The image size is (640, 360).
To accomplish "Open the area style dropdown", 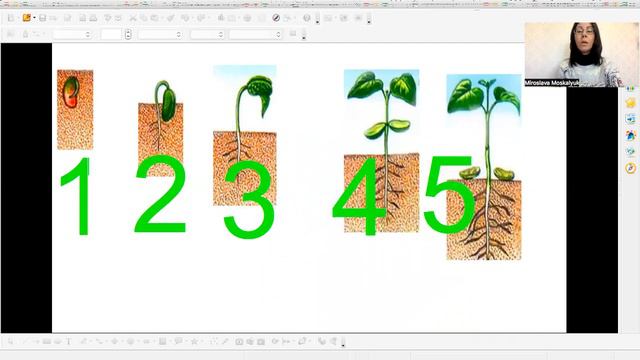I will (x=207, y=35).
